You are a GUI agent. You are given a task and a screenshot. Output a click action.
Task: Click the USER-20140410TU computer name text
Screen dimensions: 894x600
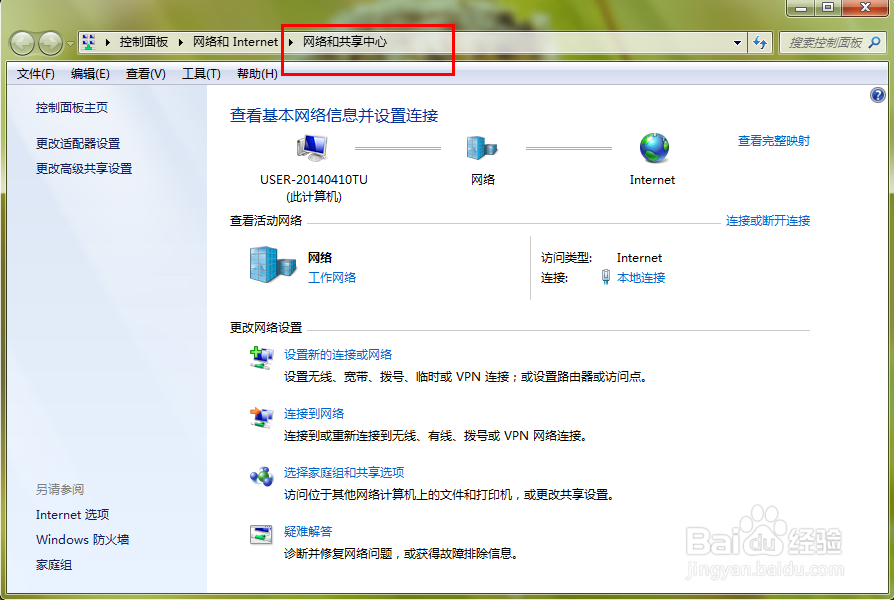pos(314,180)
